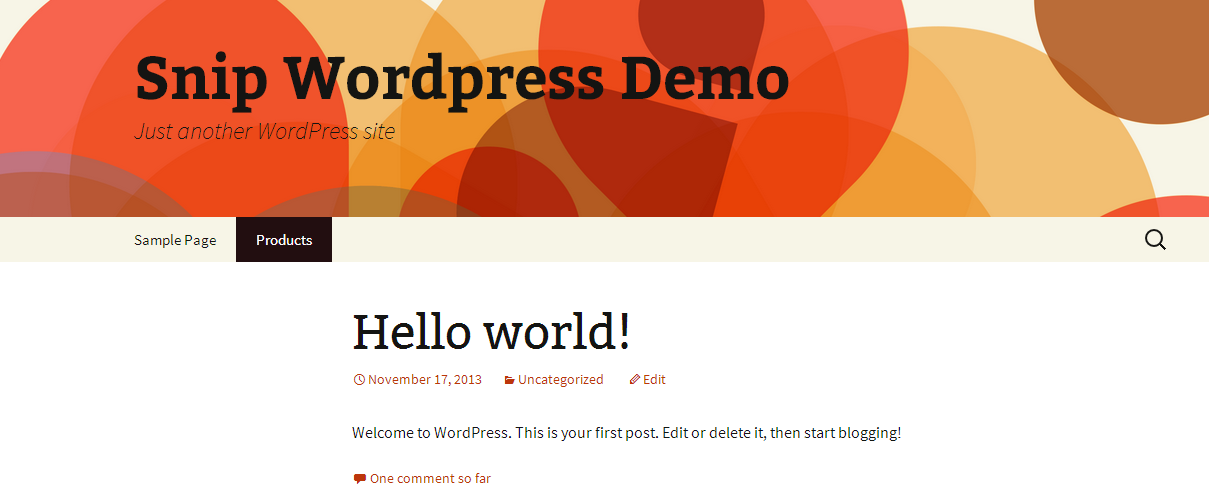1209x486 pixels.
Task: Go to the Snip Wordpress Demo site title
Action: 462,78
